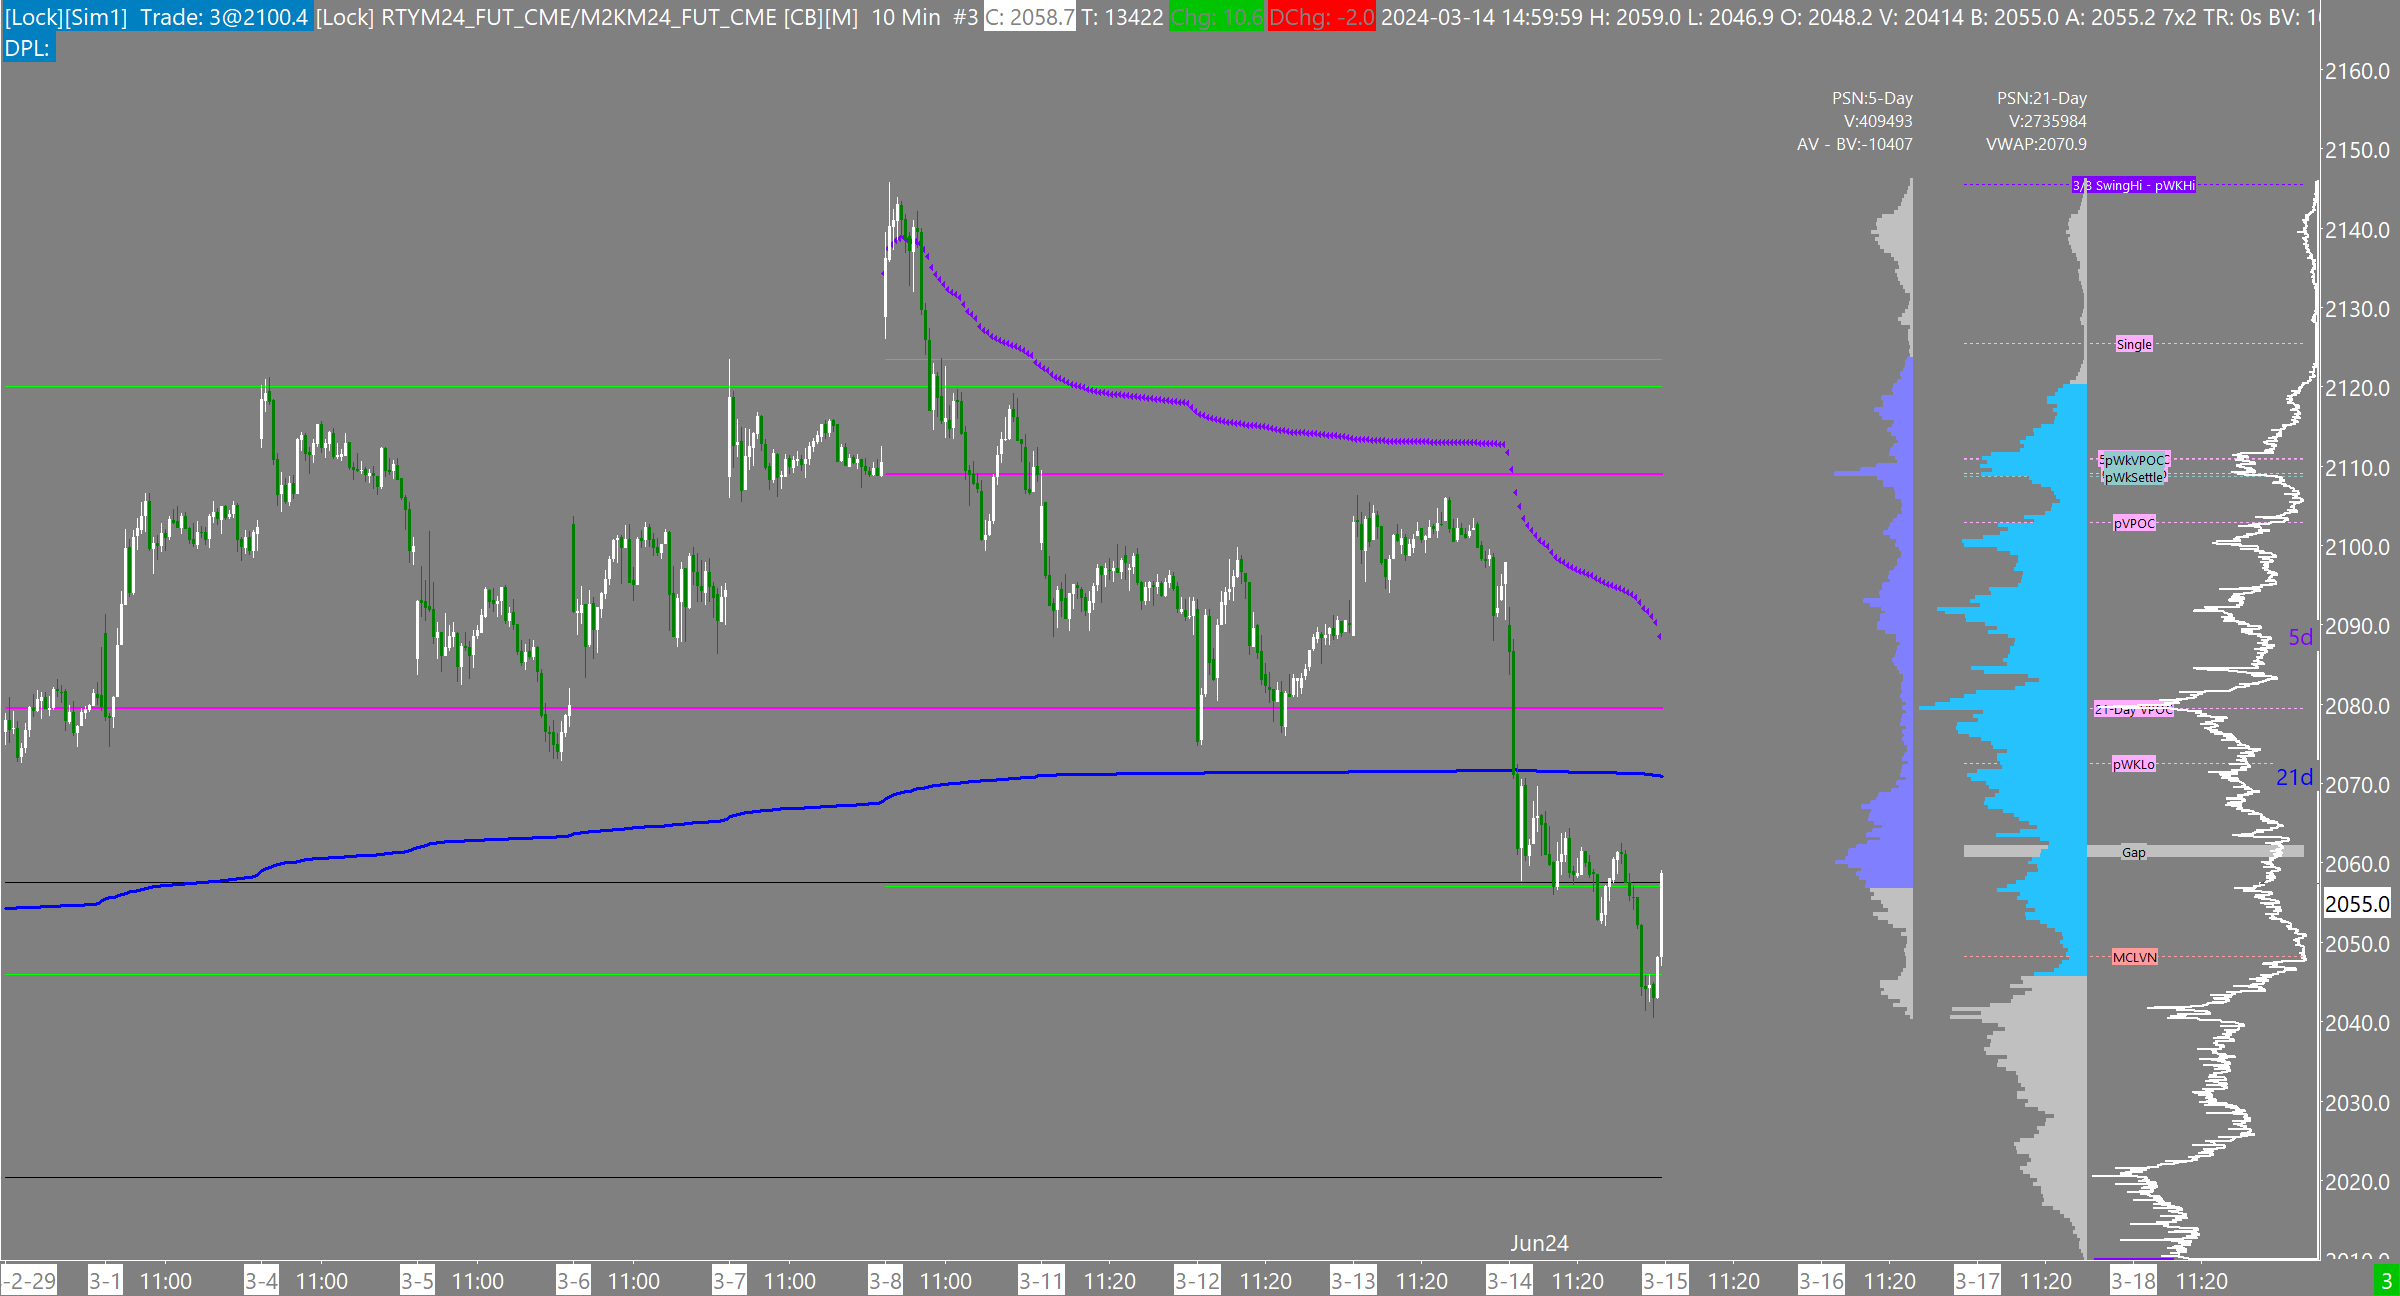Select the 3/8 SwingHi - pWKHi label

pos(2133,185)
